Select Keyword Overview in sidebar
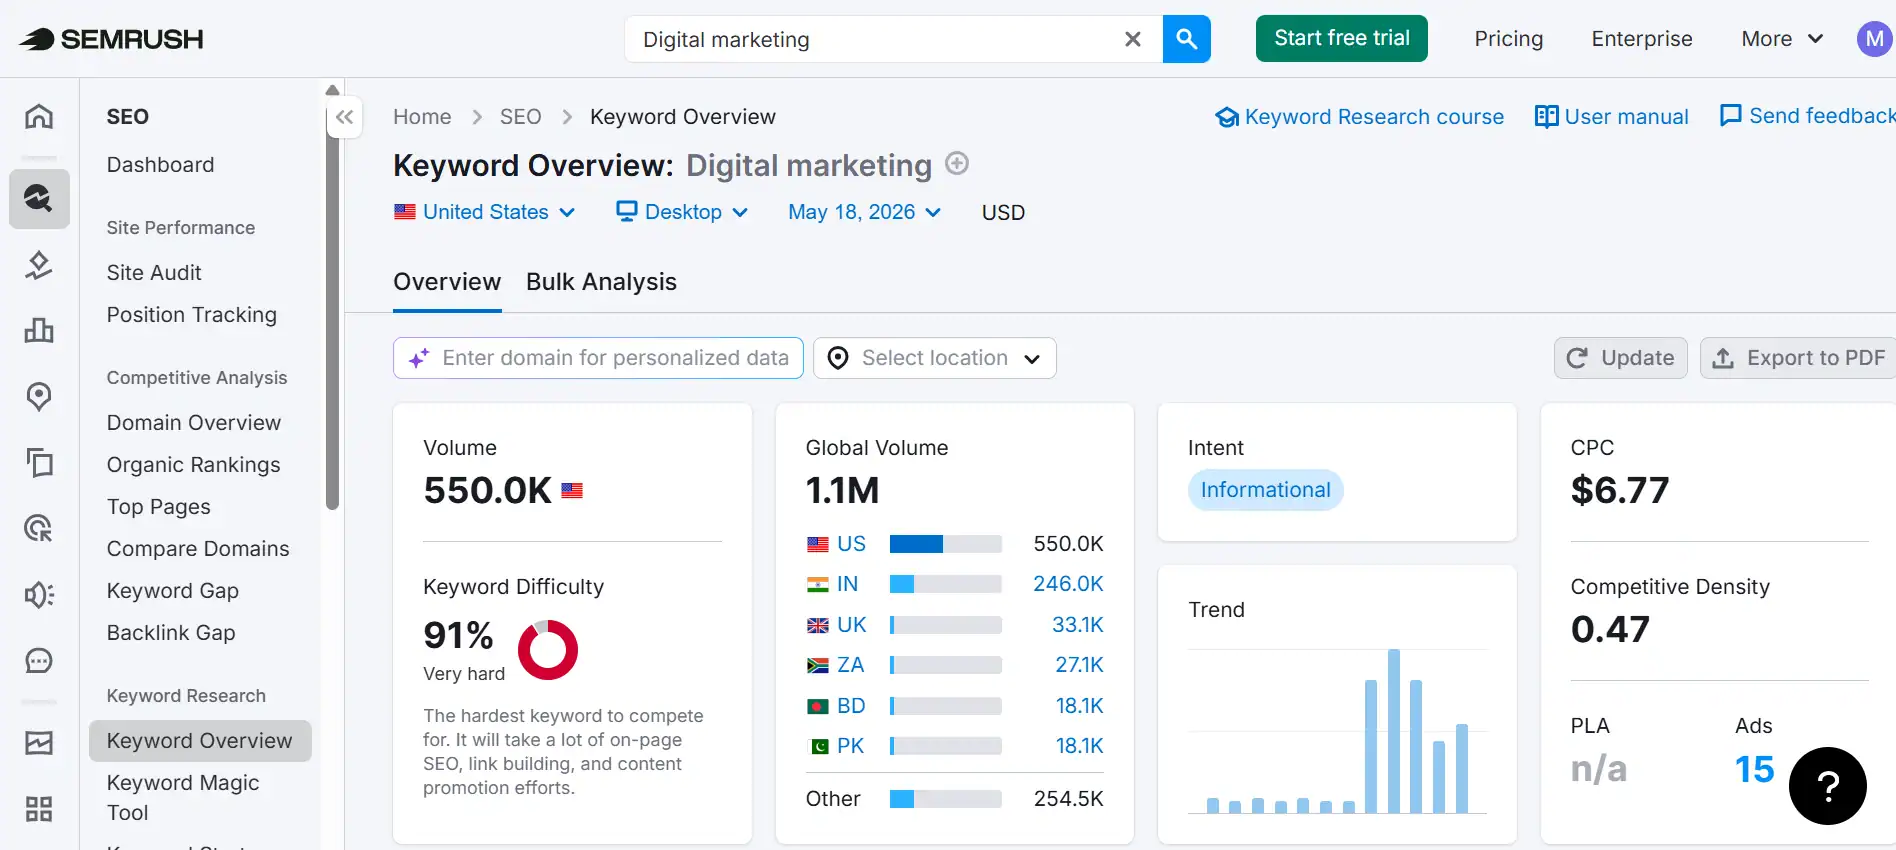1896x850 pixels. [x=200, y=741]
